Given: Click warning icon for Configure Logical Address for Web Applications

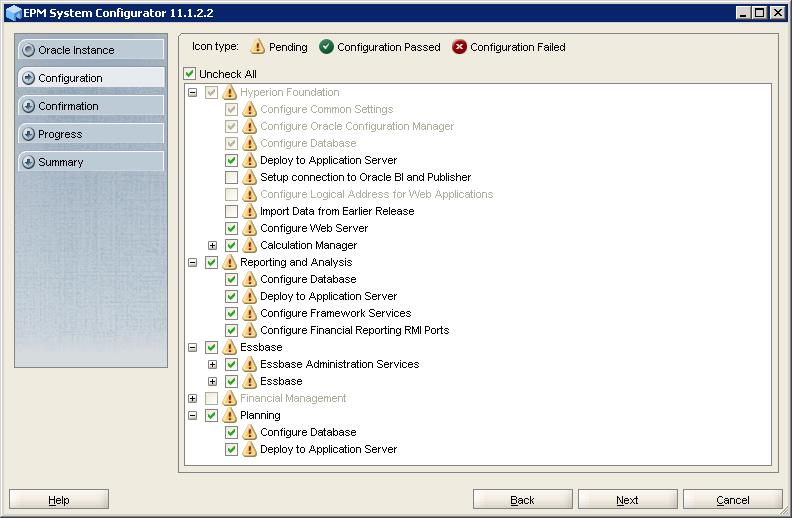Looking at the screenshot, I should click(x=250, y=194).
